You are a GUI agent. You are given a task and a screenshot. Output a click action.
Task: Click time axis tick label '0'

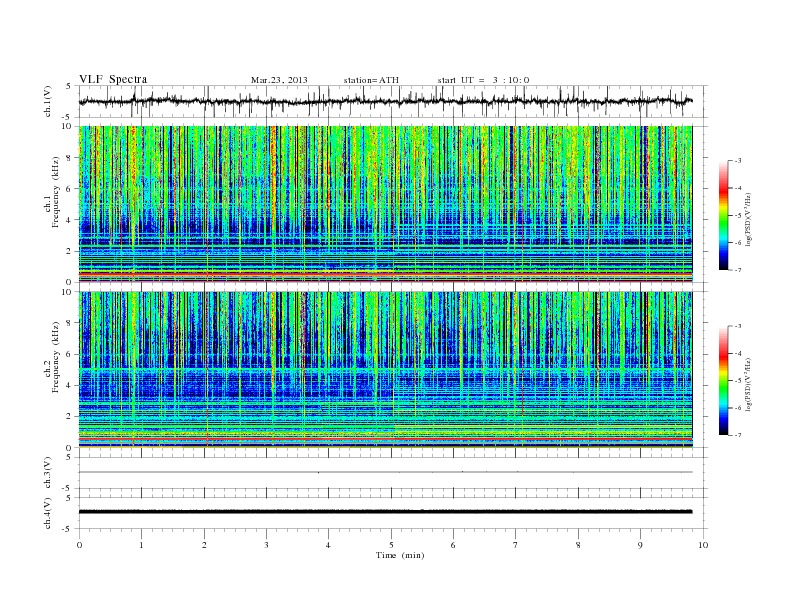click(79, 545)
